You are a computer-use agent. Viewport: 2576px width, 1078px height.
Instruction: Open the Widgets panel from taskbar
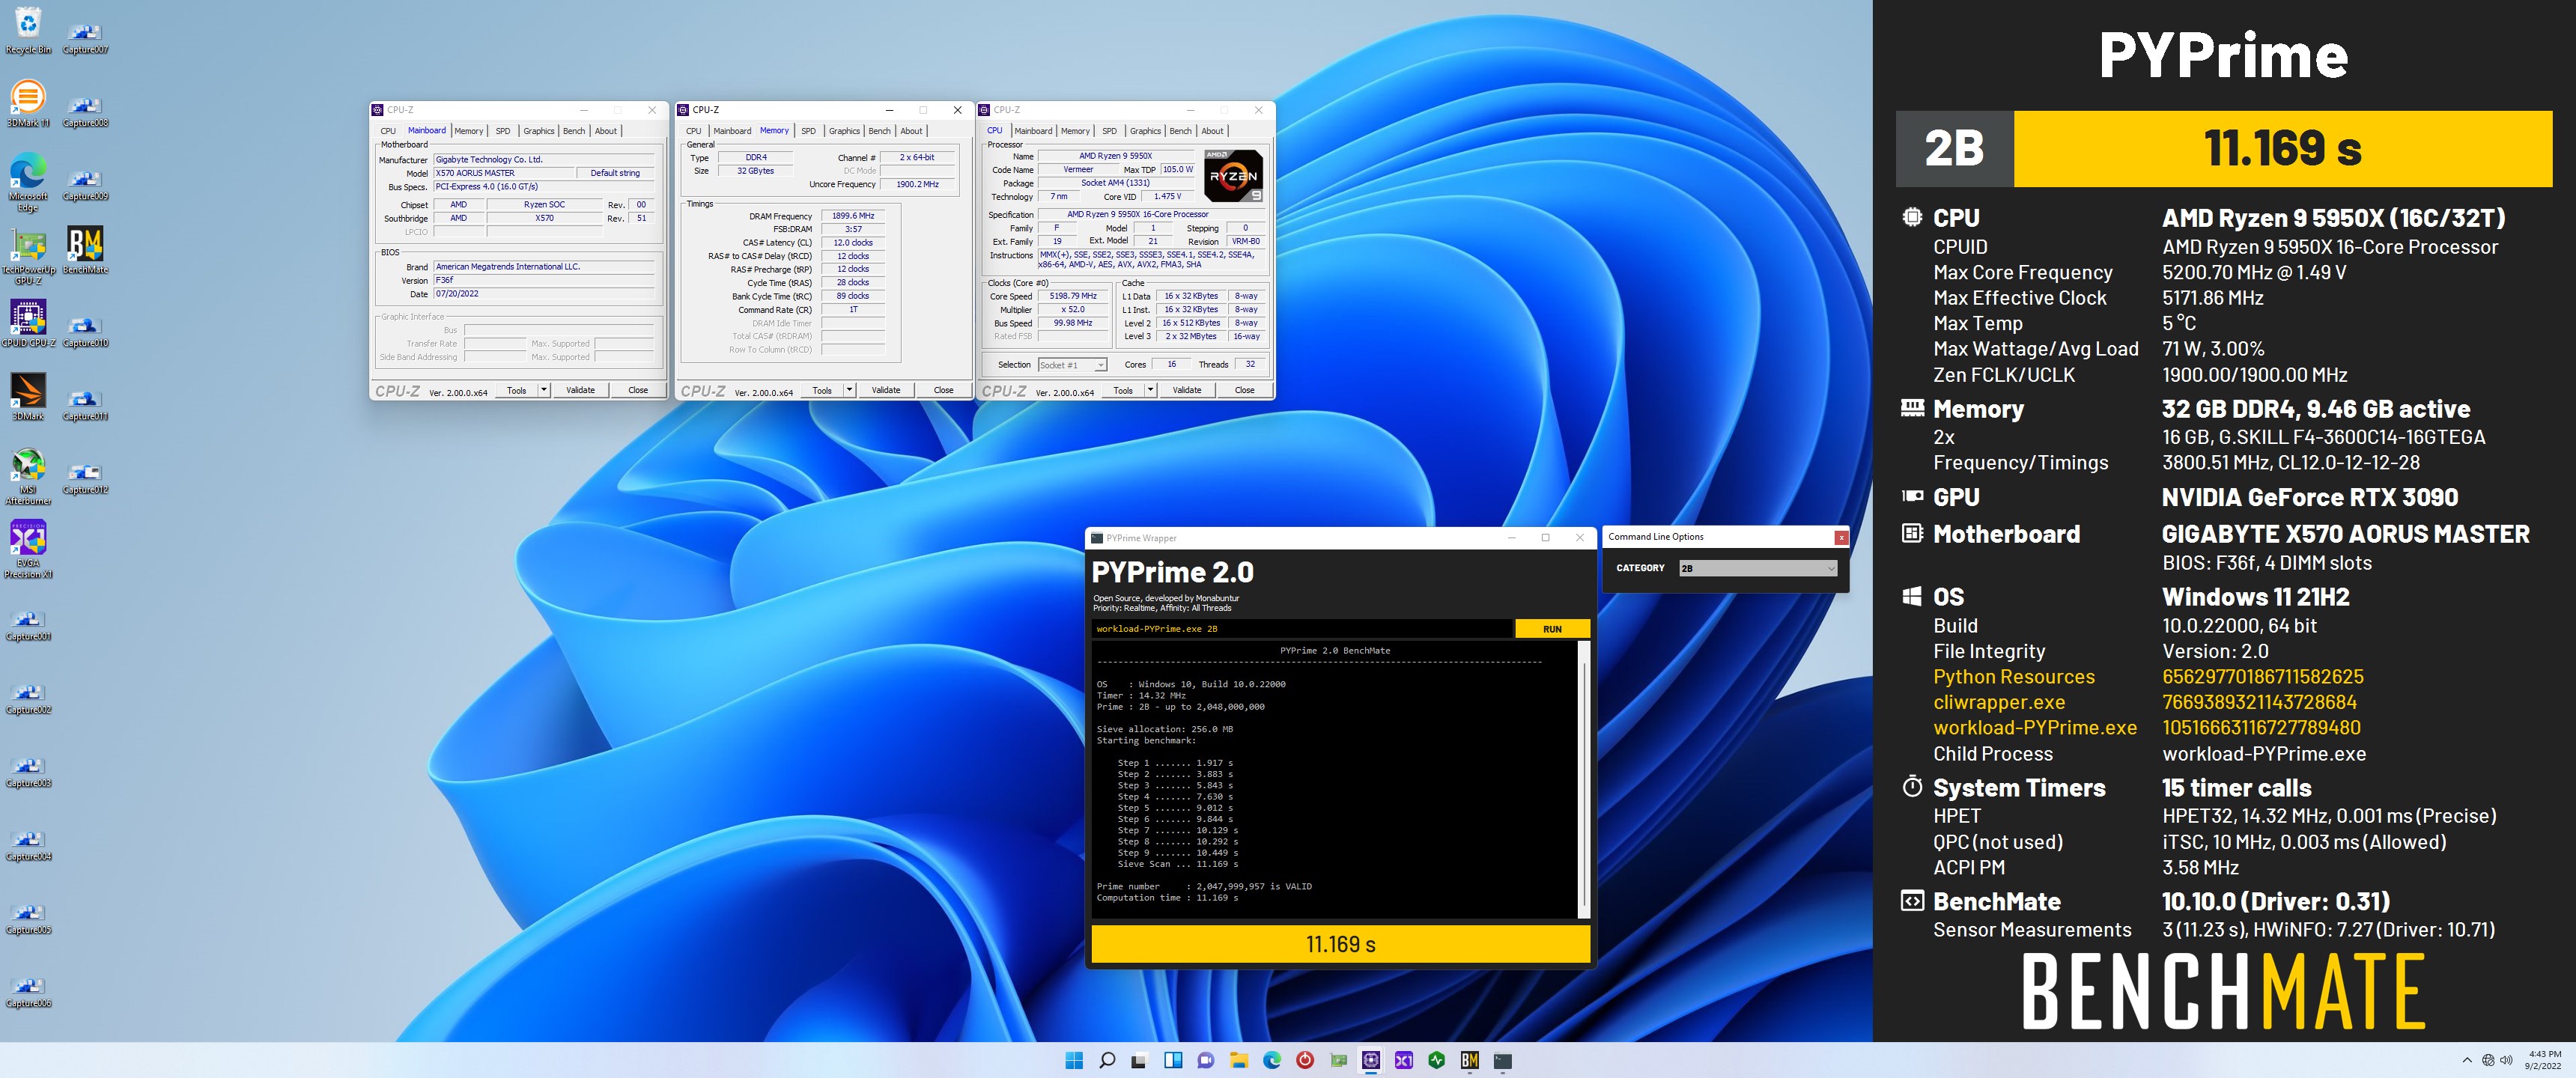pos(1173,1060)
